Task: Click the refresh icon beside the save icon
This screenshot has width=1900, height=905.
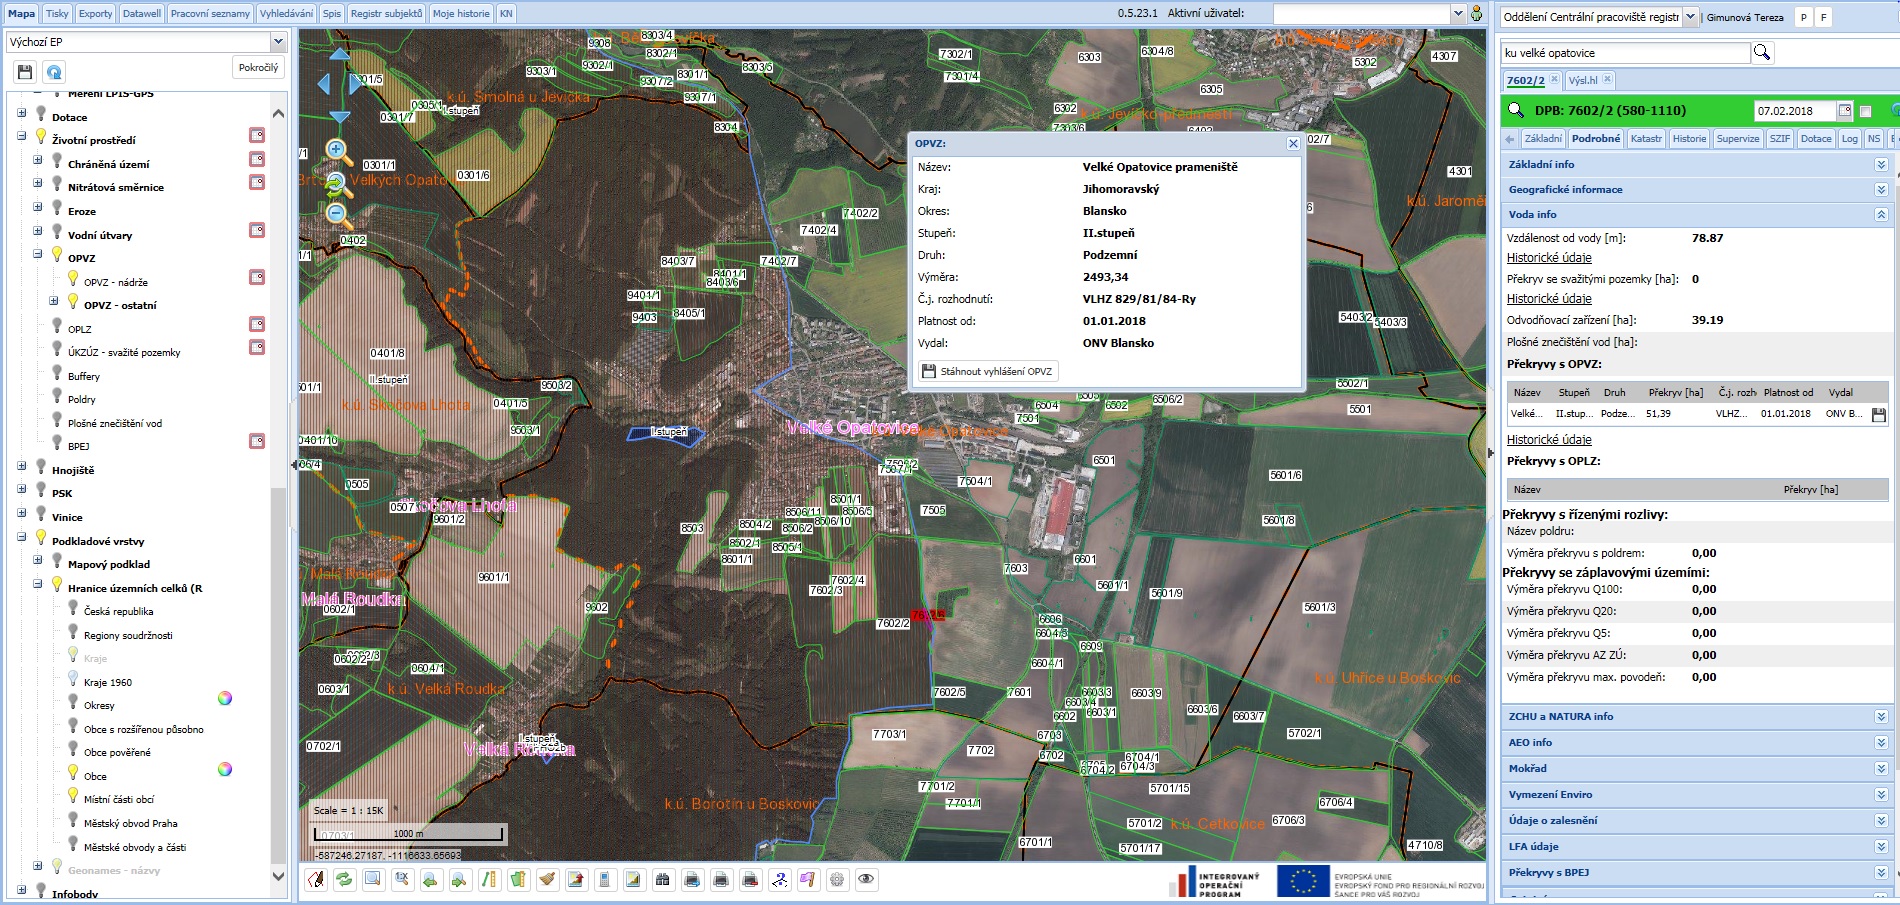Action: pyautogui.click(x=54, y=72)
